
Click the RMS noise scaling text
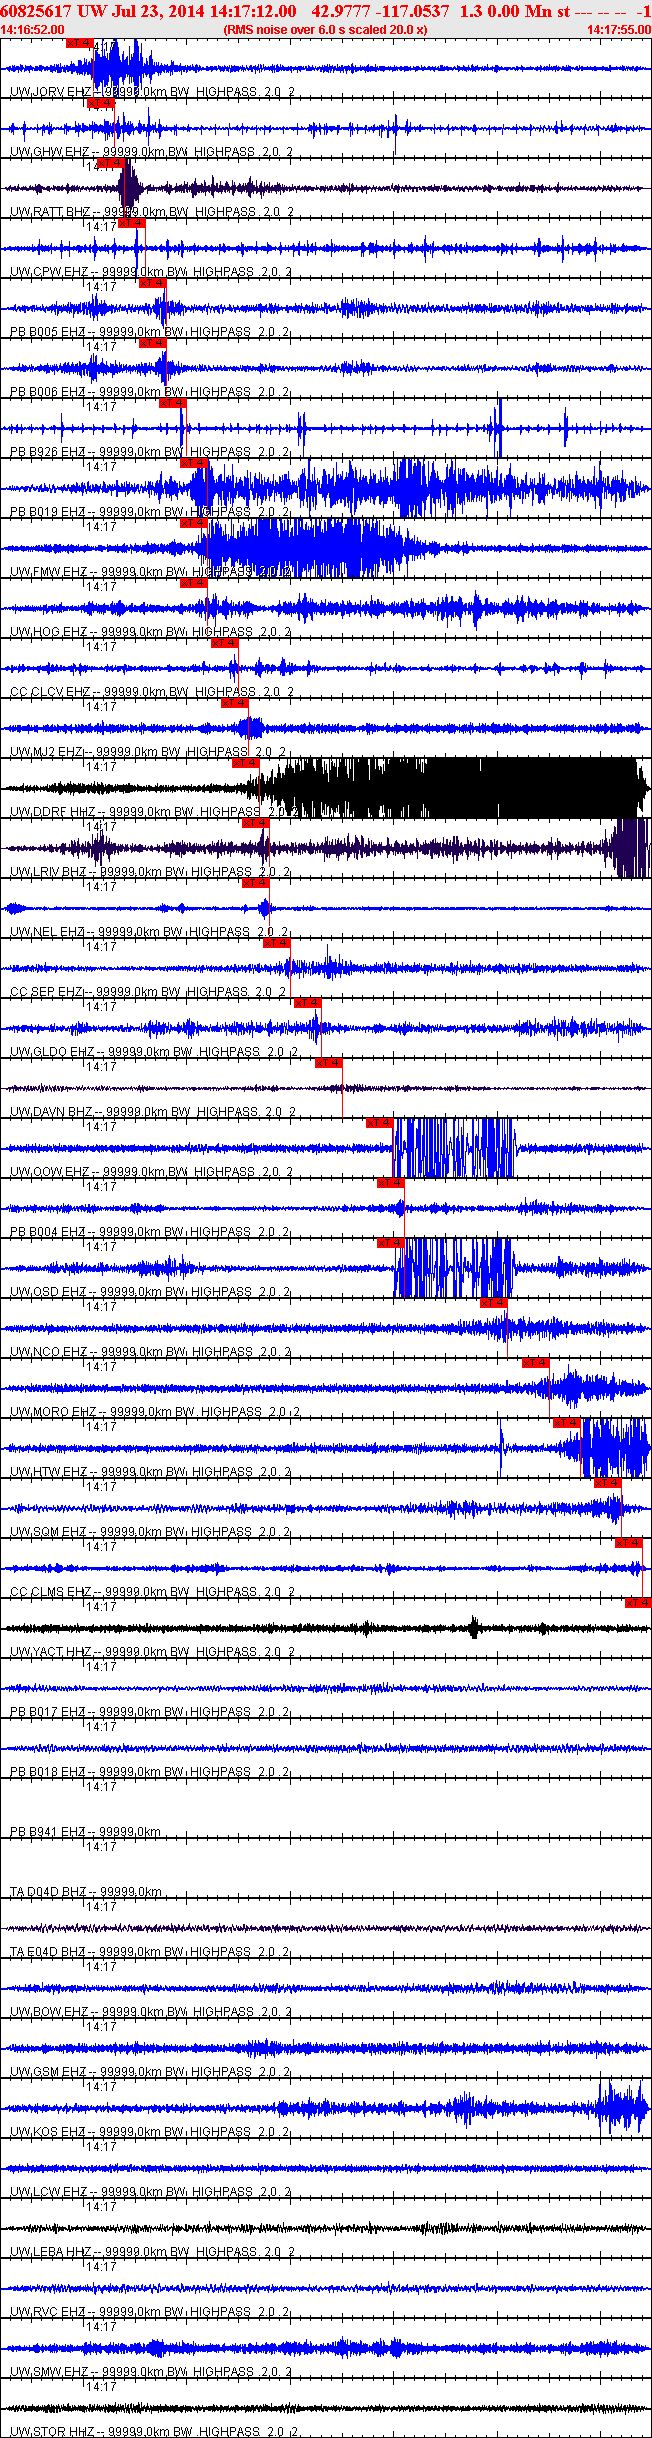325,30
